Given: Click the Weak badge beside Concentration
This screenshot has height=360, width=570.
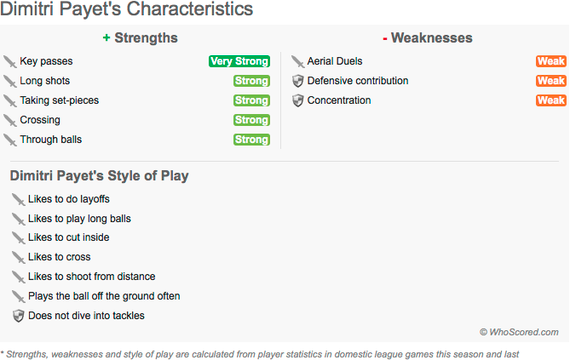Looking at the screenshot, I should click(x=551, y=100).
